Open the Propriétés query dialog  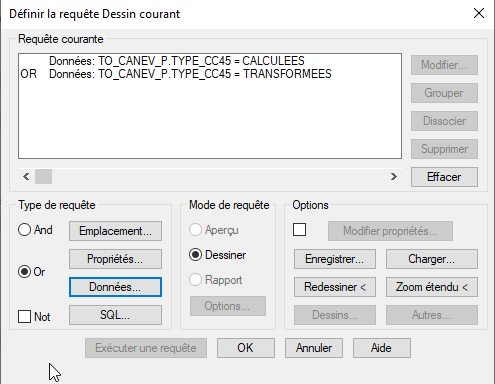click(115, 259)
